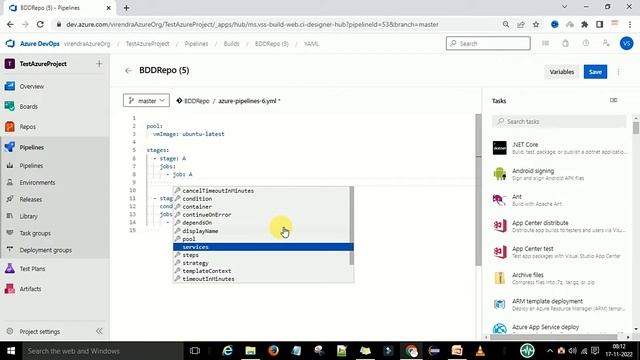
Task: Open the Azure DevOps home logo
Action: (10, 44)
